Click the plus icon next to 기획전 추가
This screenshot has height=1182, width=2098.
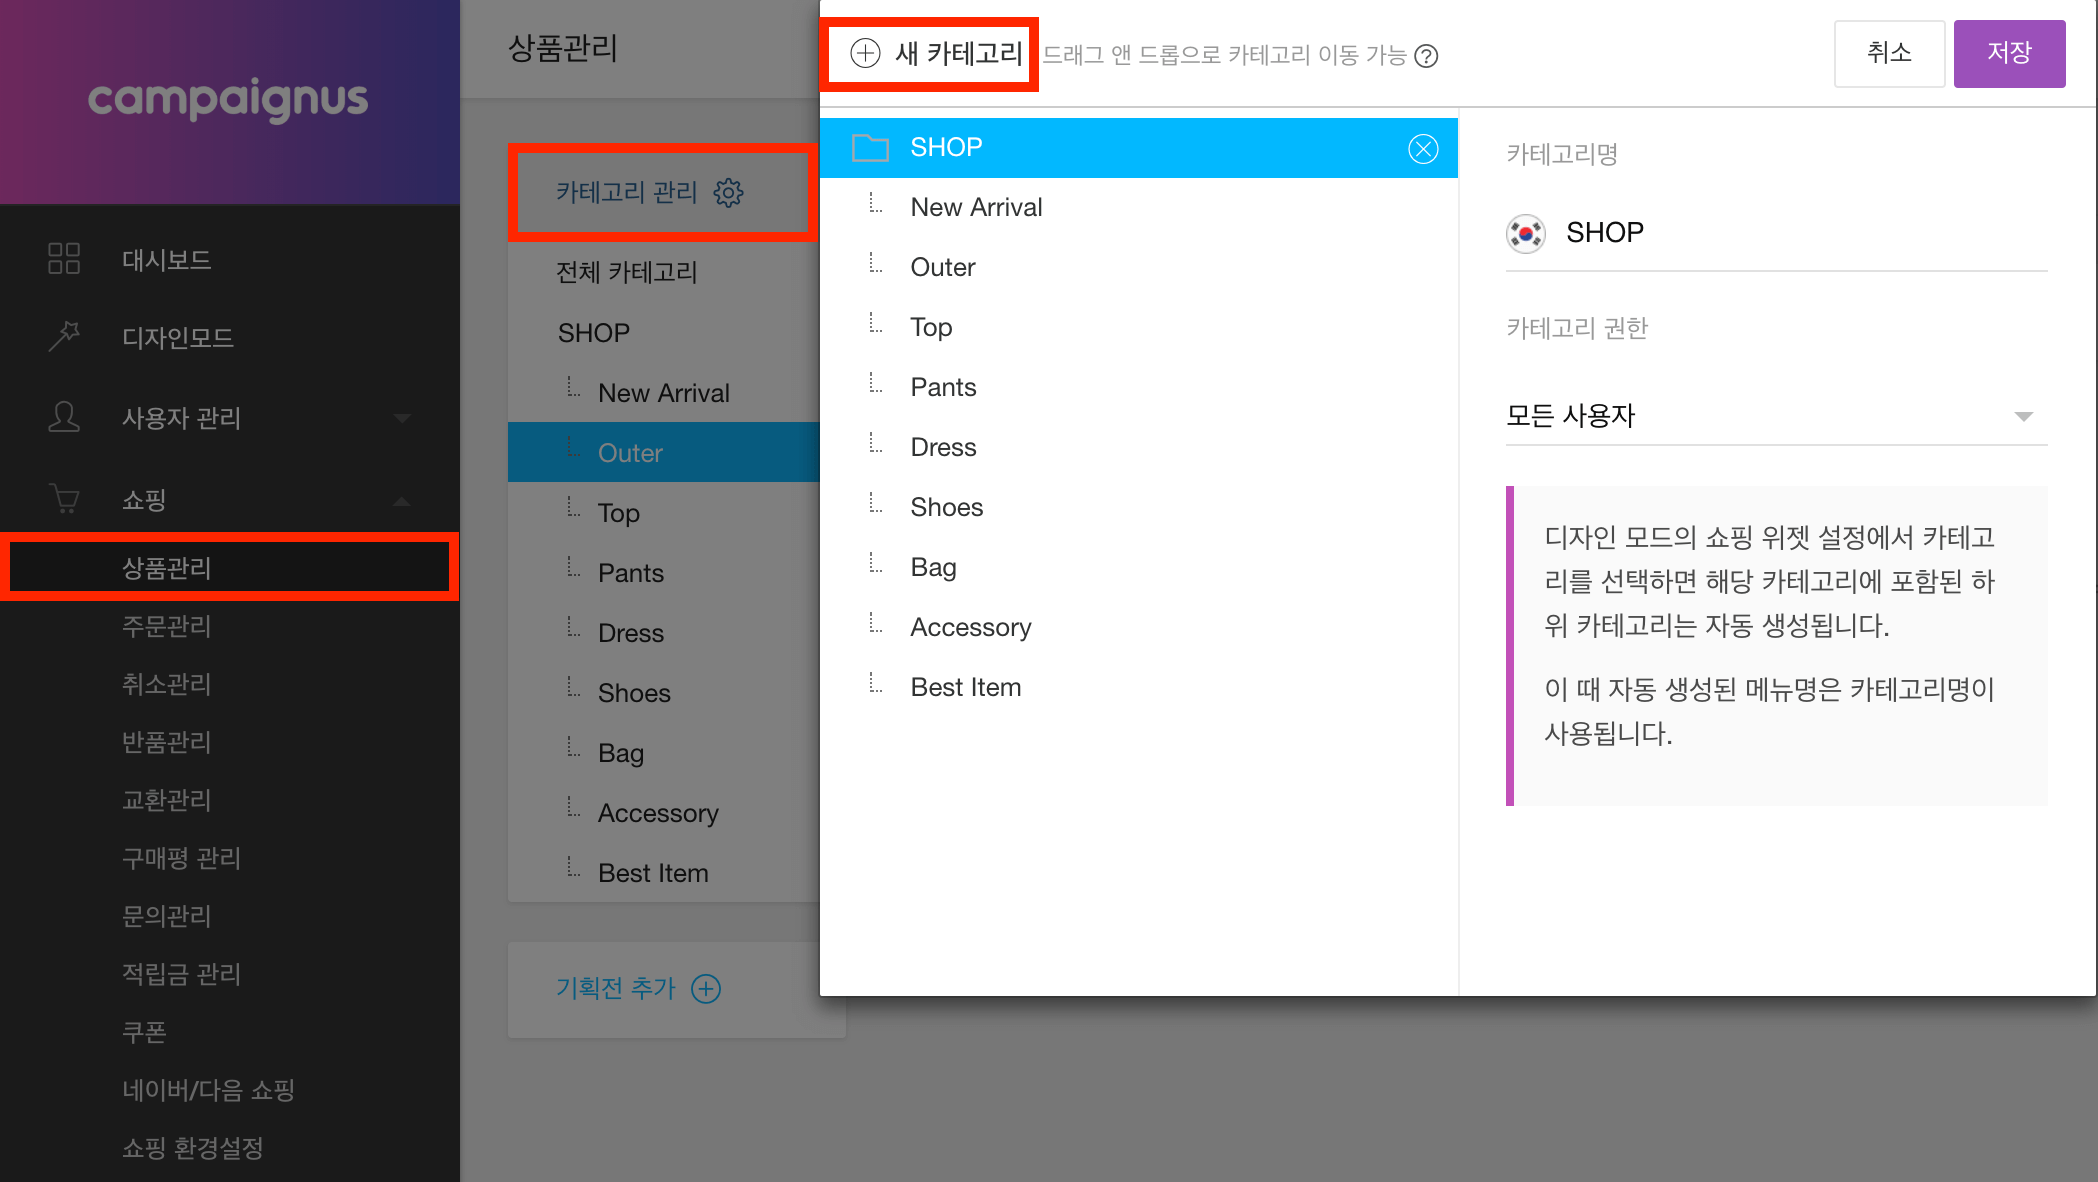(x=706, y=989)
